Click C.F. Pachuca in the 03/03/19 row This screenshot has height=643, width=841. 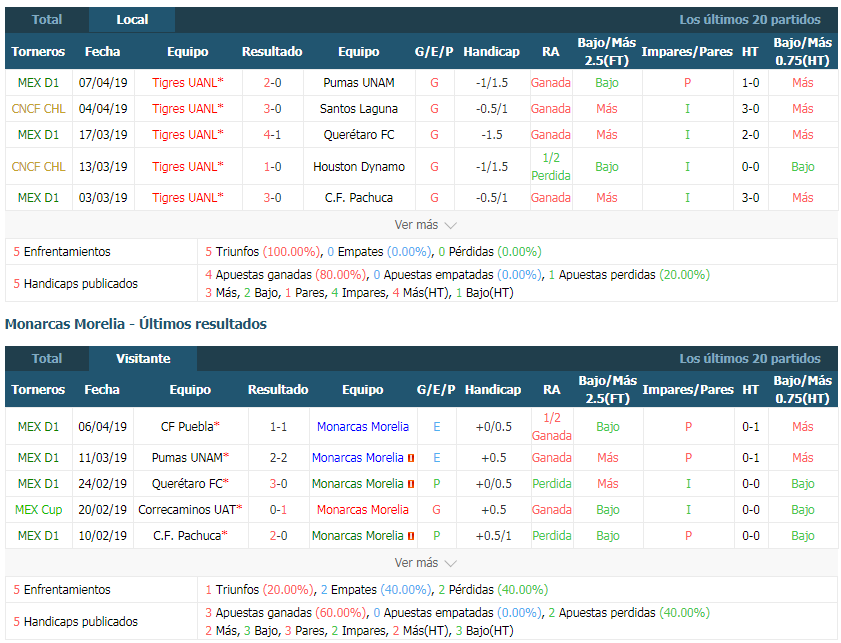(358, 198)
